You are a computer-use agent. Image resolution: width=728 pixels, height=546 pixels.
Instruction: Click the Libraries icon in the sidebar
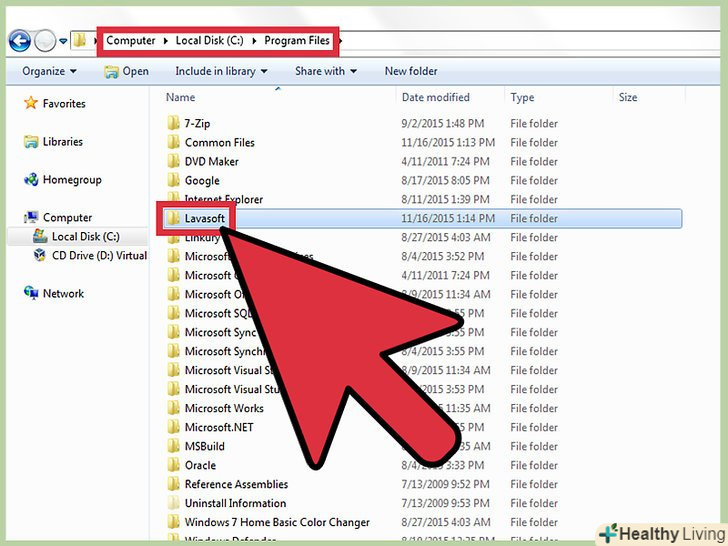(31, 142)
